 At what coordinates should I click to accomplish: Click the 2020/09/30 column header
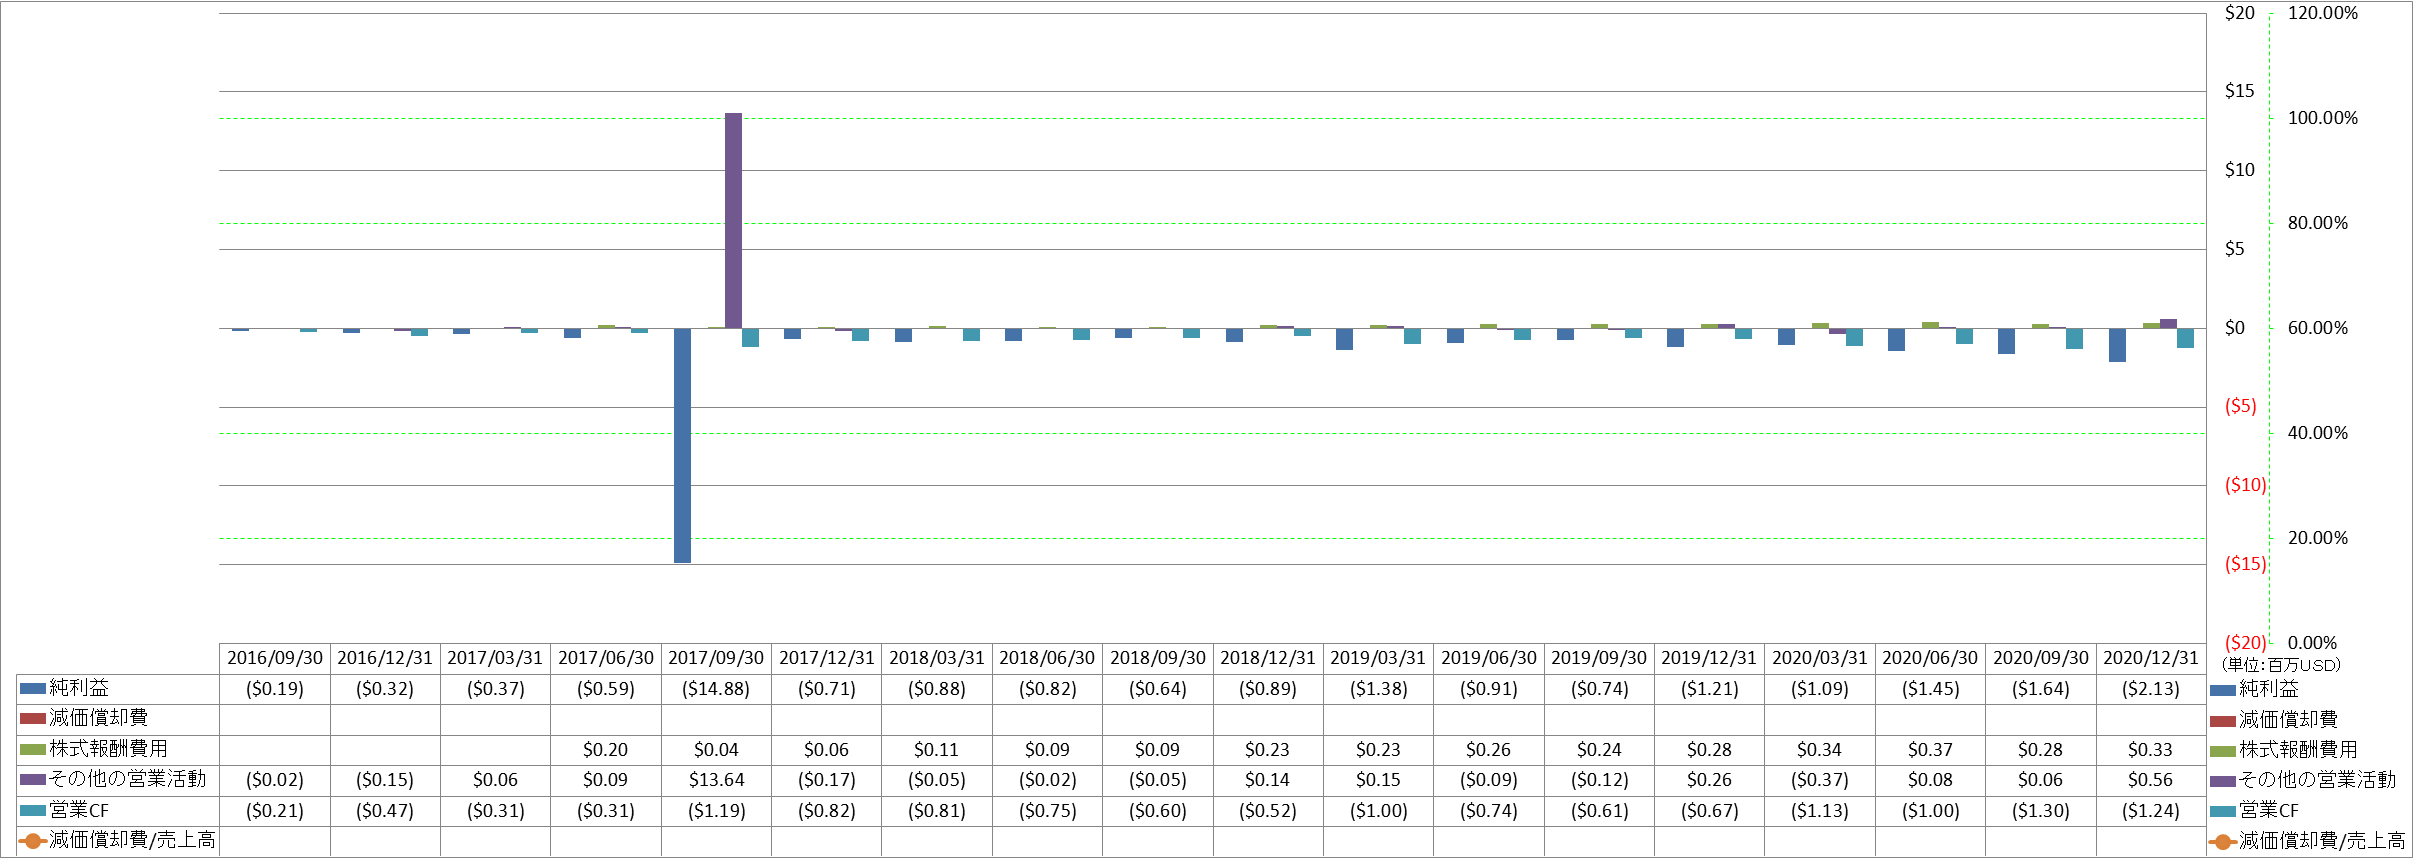tap(2041, 658)
